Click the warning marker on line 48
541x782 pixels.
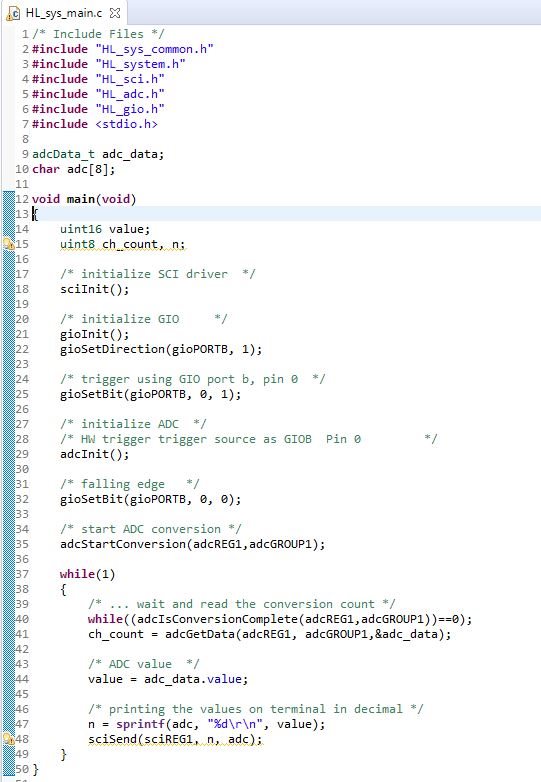(x=8, y=739)
